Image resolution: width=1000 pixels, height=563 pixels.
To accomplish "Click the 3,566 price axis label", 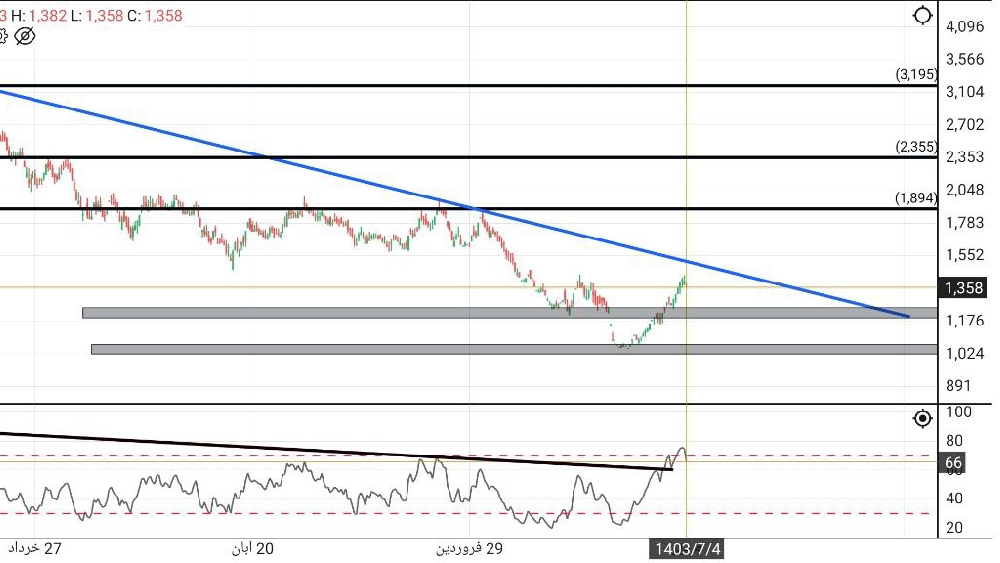I will pos(965,59).
